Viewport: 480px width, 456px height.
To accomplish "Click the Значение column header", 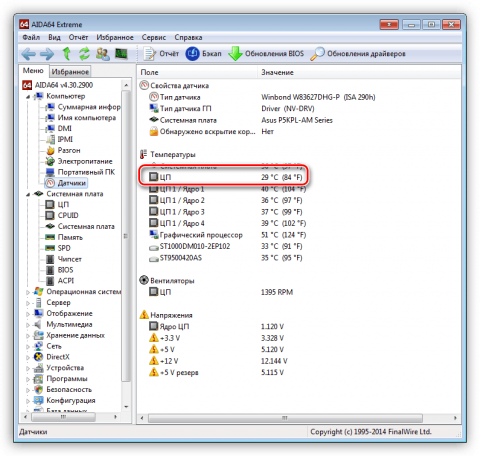I will pyautogui.click(x=277, y=72).
